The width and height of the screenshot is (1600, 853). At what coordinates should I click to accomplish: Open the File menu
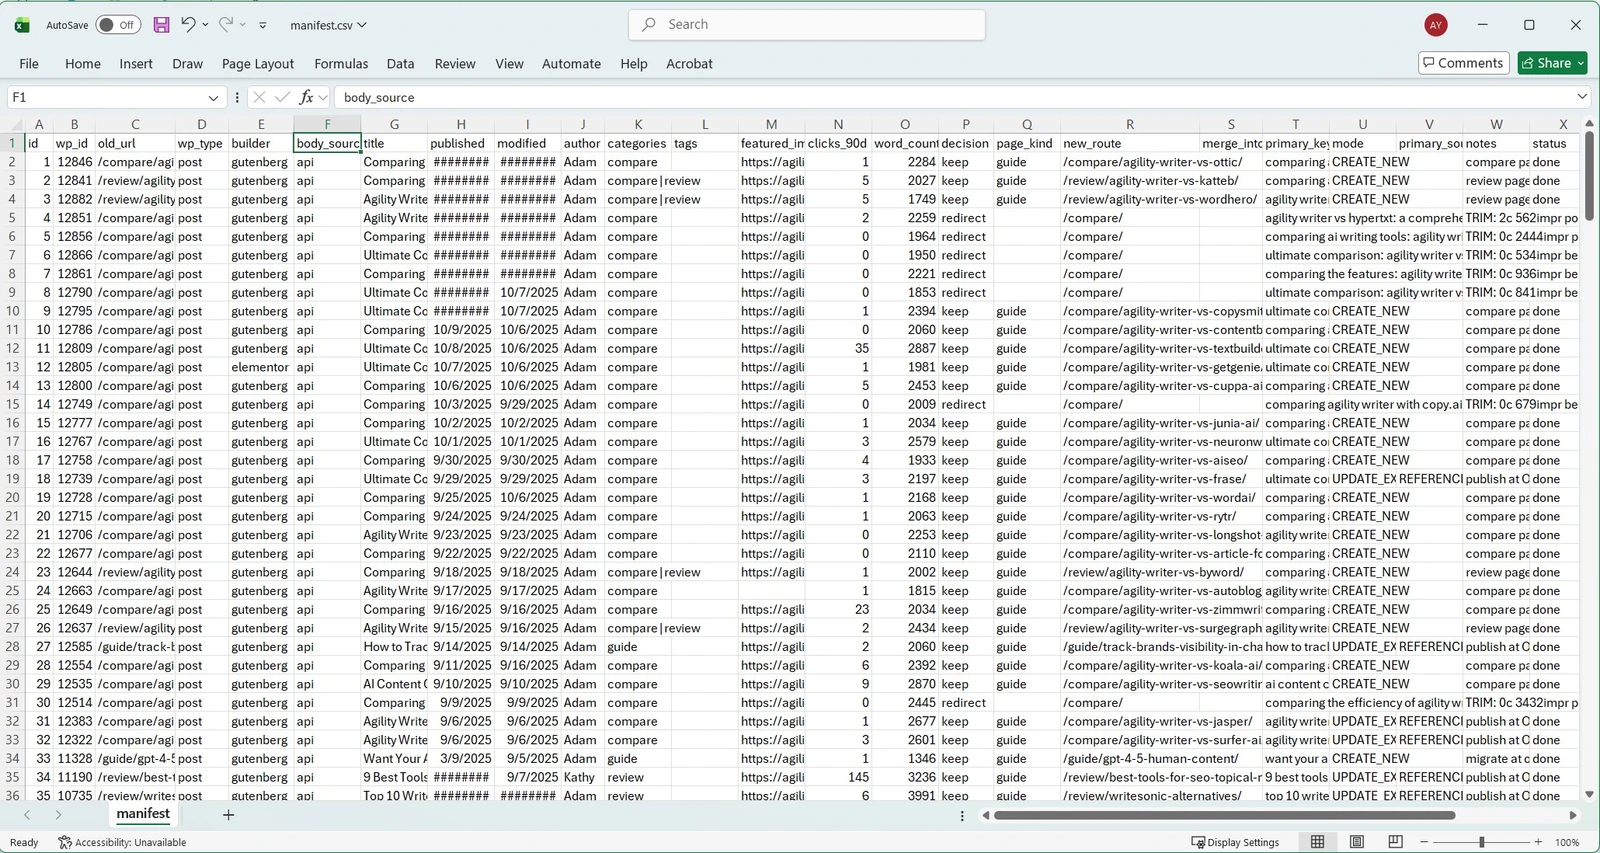[29, 63]
